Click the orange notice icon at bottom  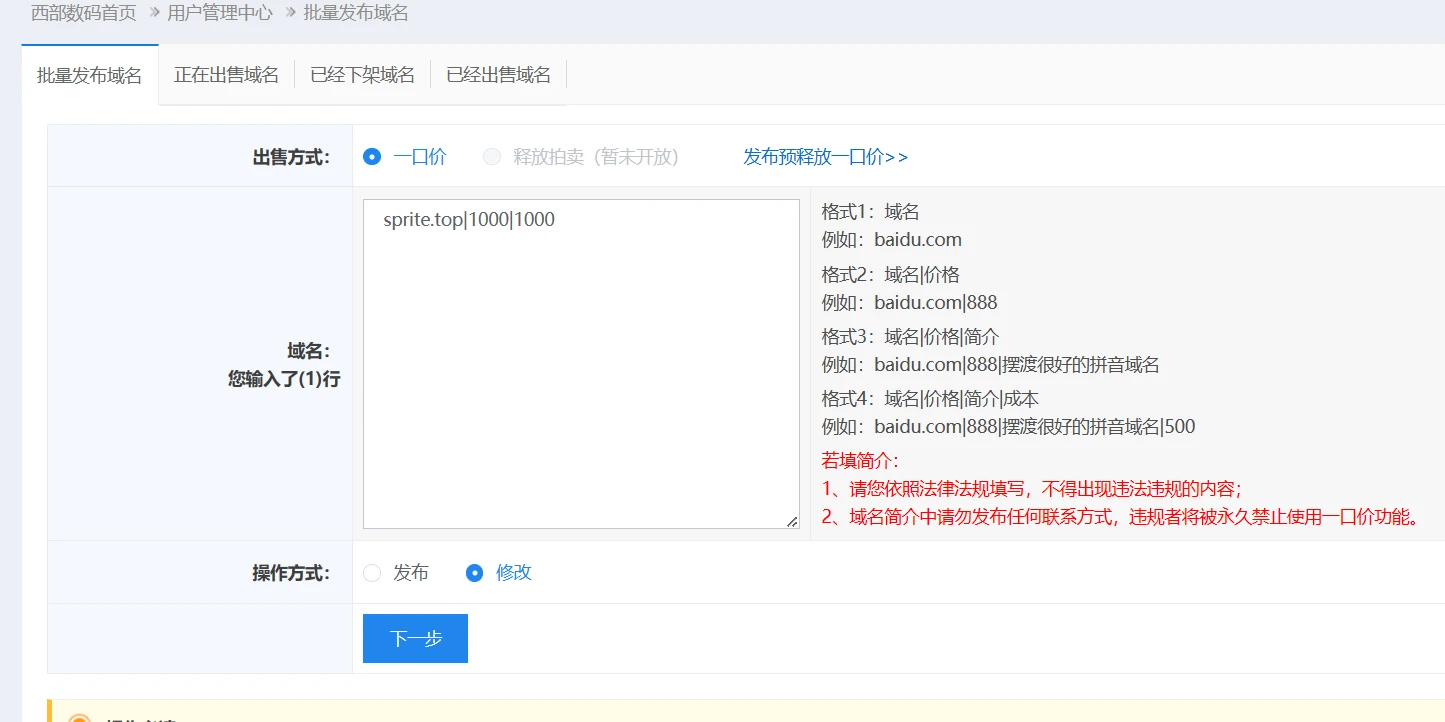tap(80, 718)
